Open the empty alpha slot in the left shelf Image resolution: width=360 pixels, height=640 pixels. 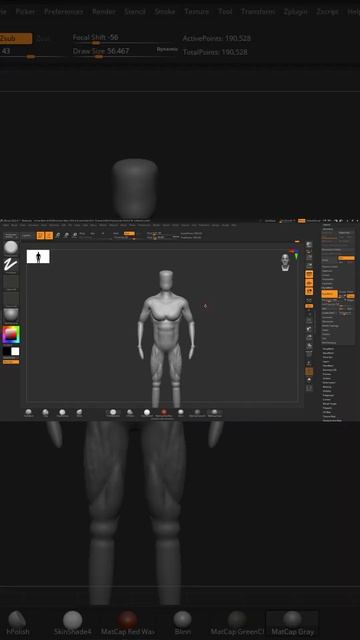click(11, 282)
